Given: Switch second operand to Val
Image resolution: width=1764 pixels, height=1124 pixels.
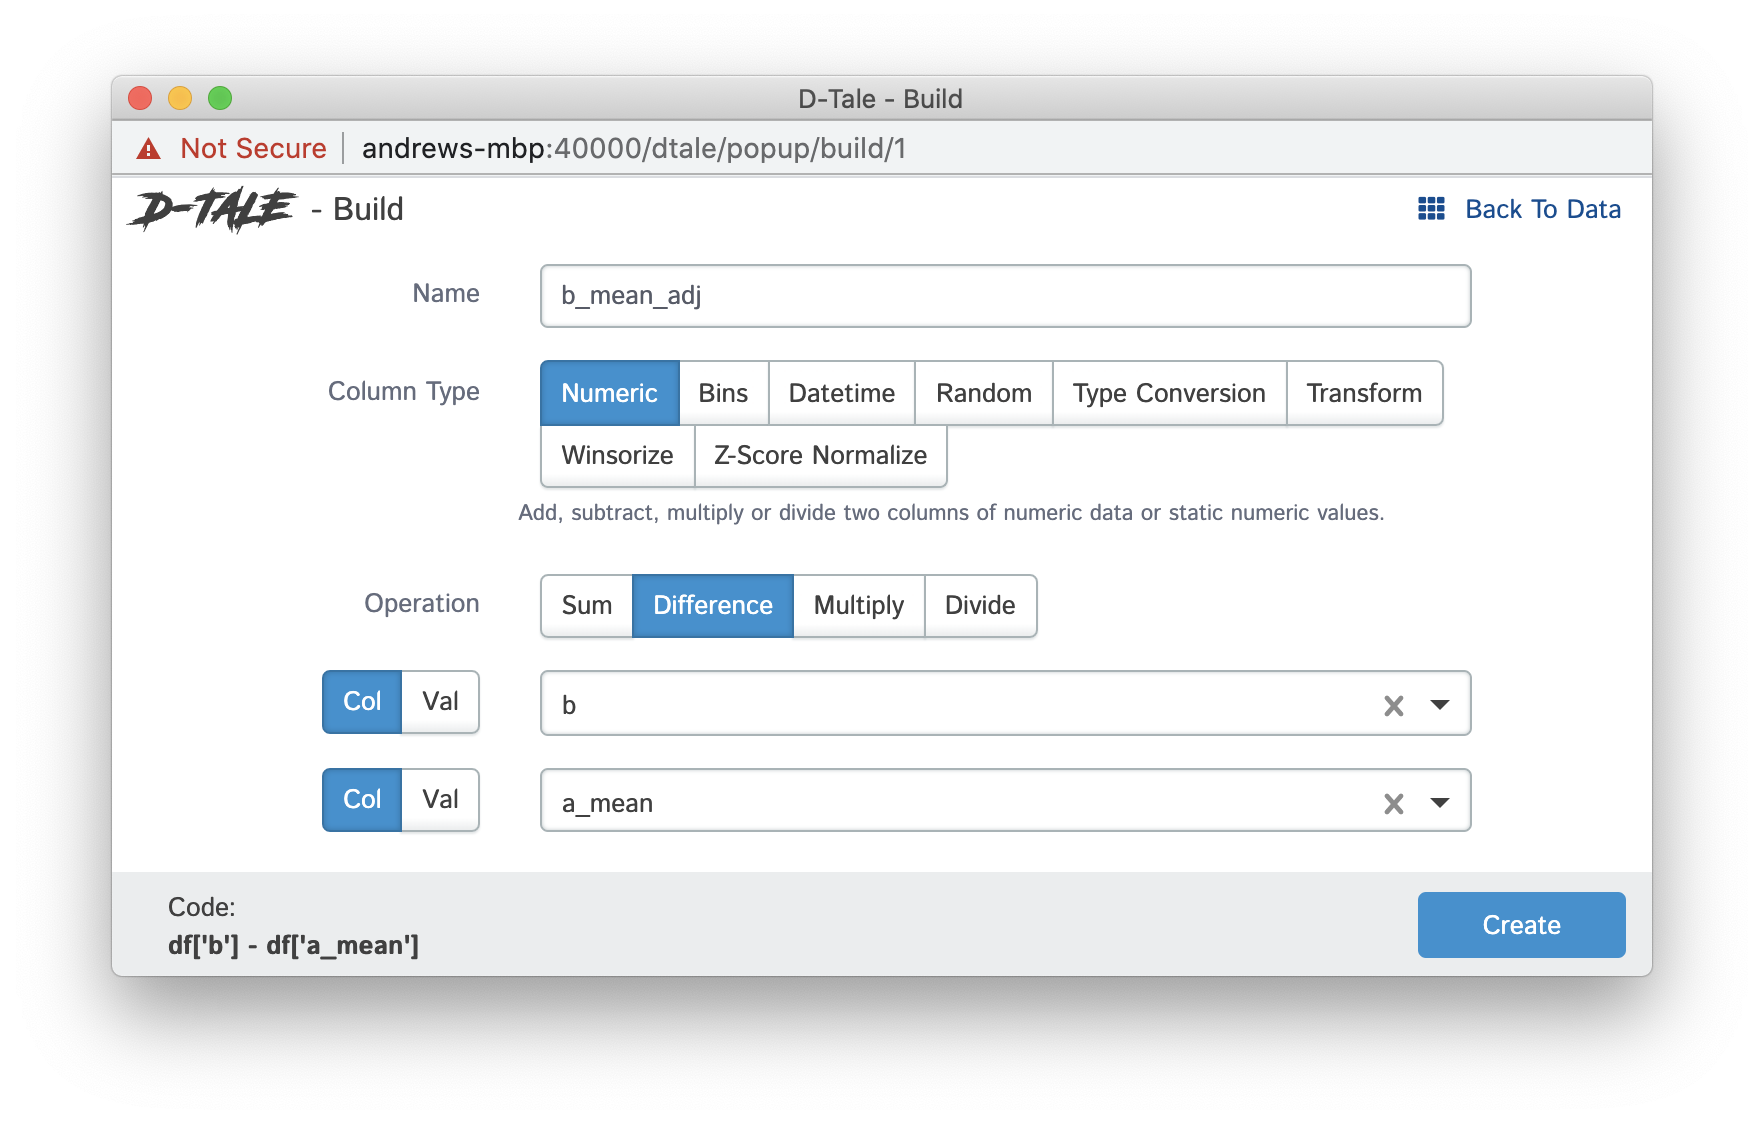Looking at the screenshot, I should point(440,800).
